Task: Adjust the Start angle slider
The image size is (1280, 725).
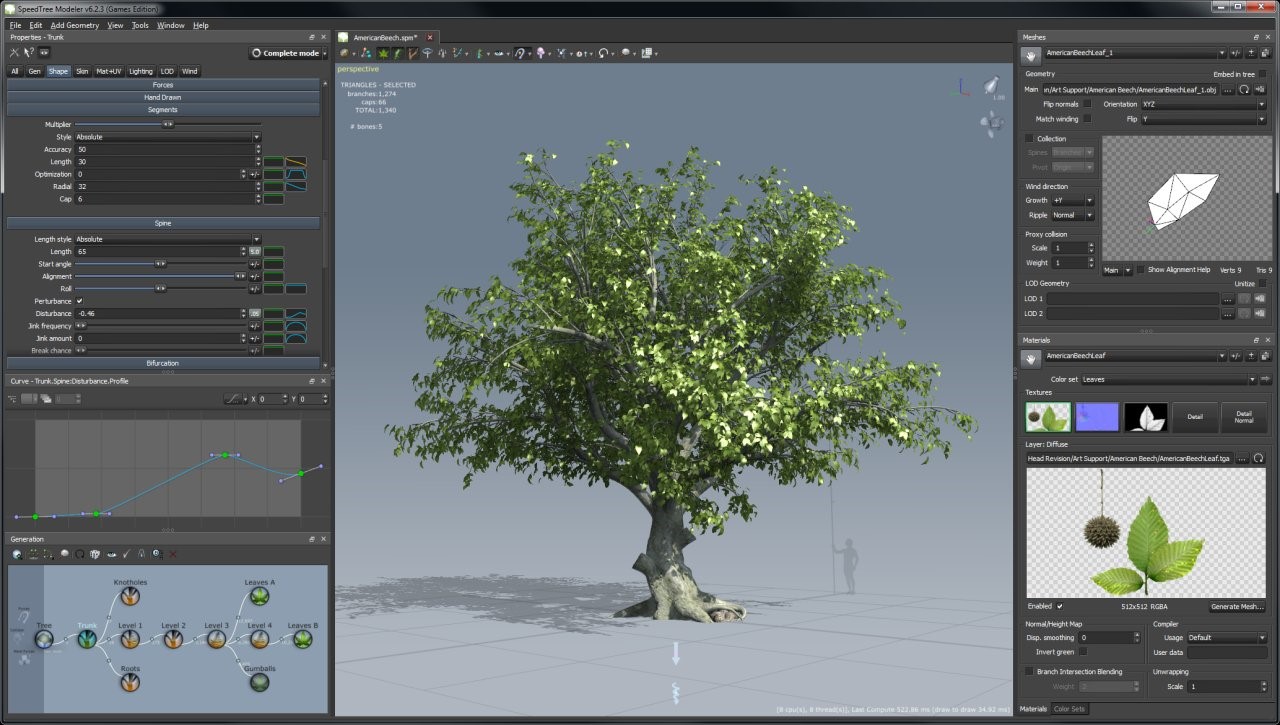Action: click(160, 264)
